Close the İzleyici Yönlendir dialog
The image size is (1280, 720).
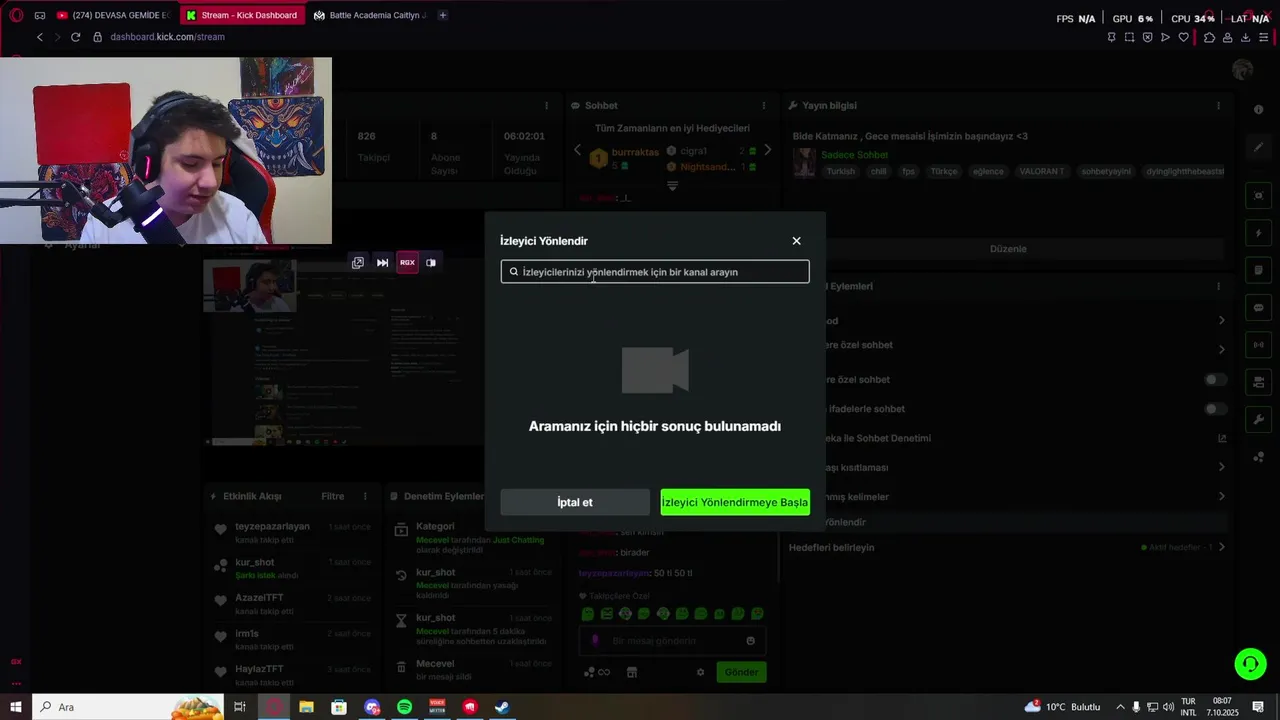[x=796, y=241]
